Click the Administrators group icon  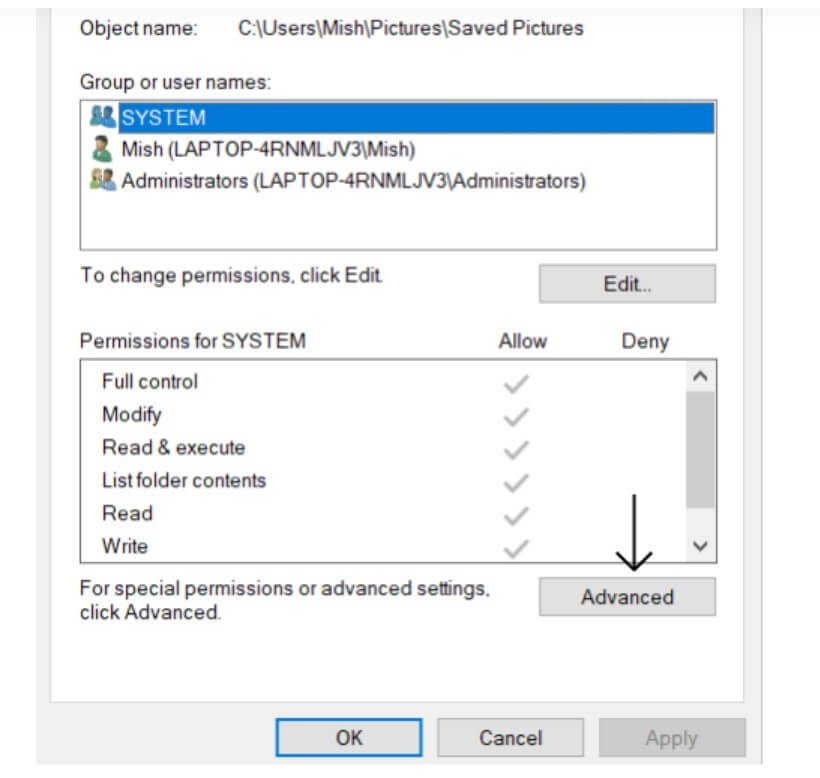point(103,181)
